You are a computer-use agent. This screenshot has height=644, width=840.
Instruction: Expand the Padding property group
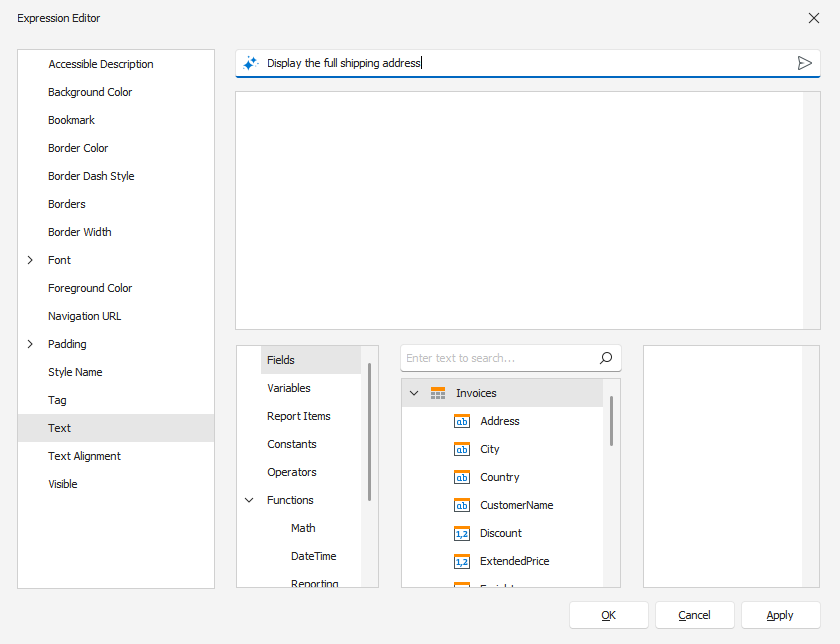click(x=29, y=343)
